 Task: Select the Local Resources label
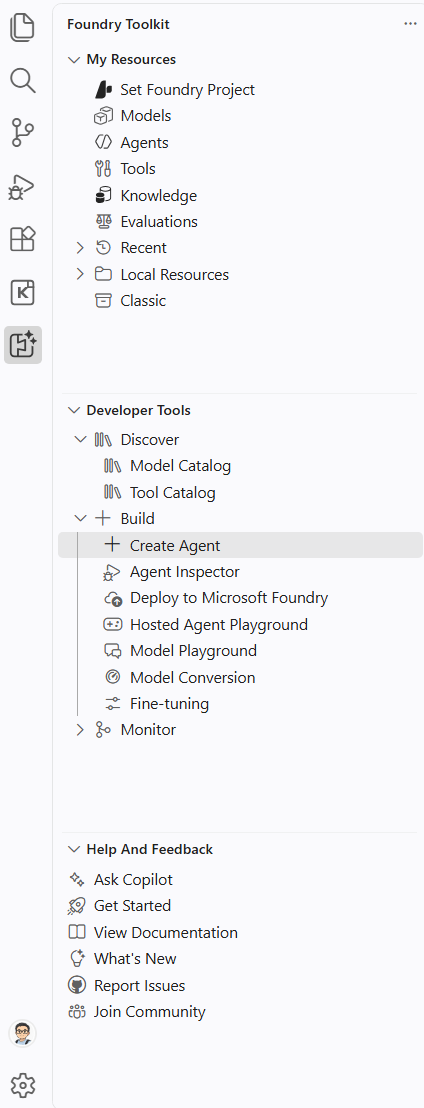point(175,274)
